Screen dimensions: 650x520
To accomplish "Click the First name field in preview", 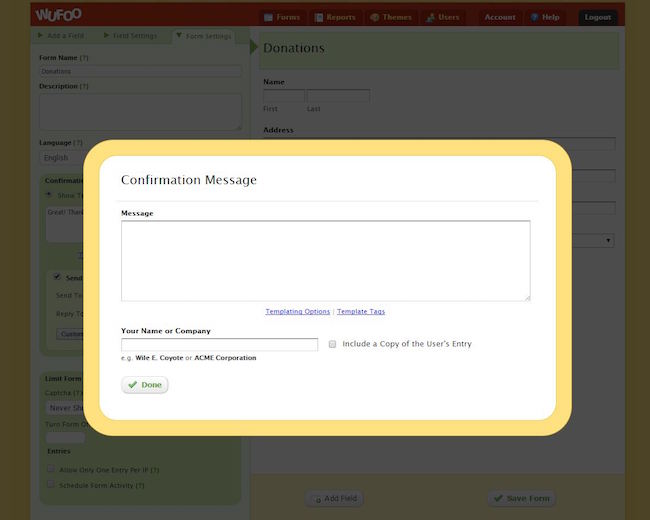I will [284, 96].
